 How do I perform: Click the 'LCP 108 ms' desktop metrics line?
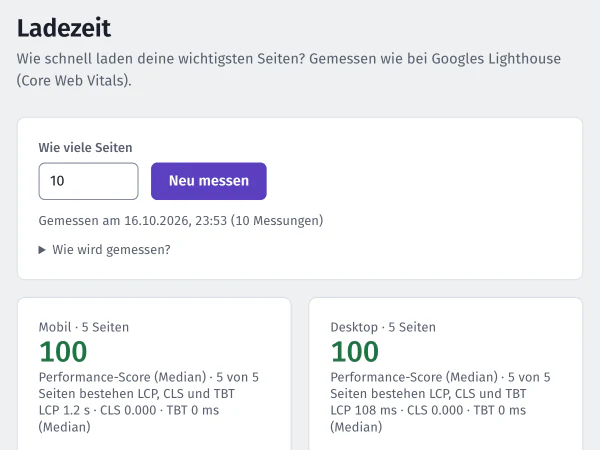[428, 418]
